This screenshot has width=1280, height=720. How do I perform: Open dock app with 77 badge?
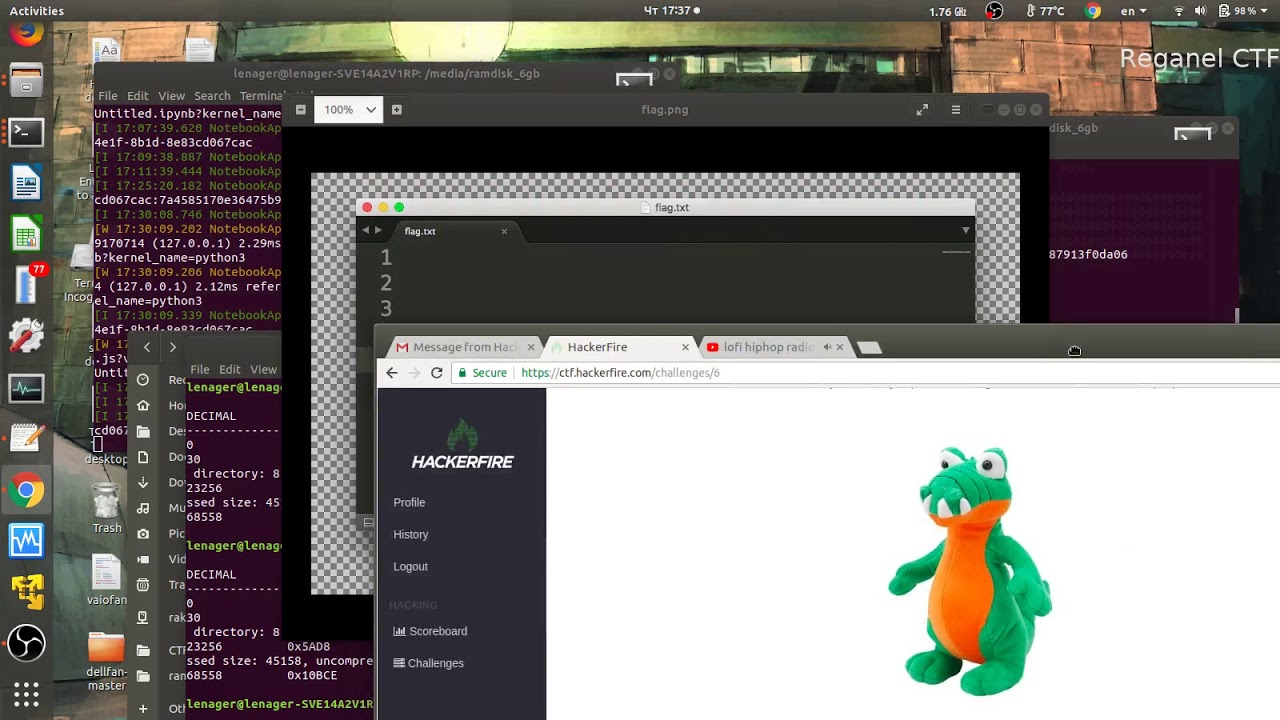coord(27,284)
